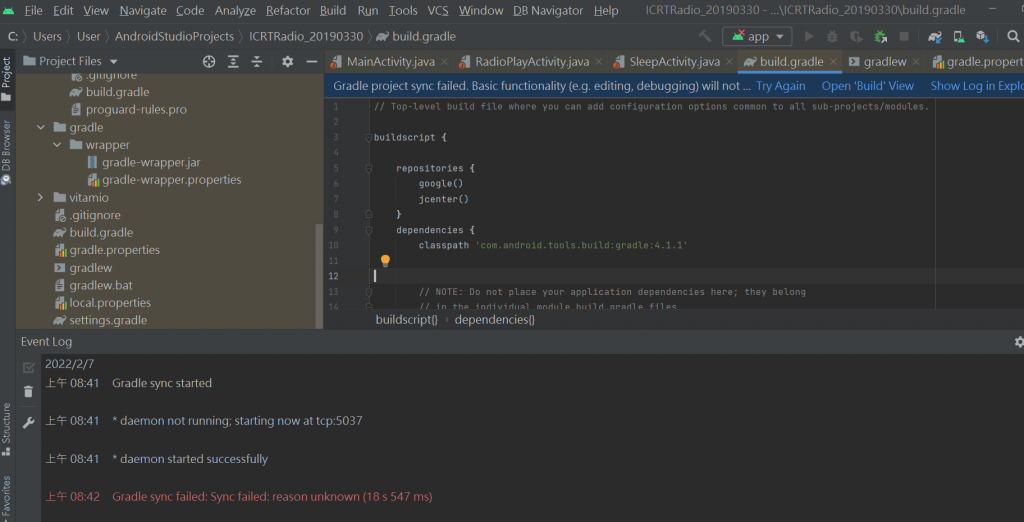Image resolution: width=1024 pixels, height=522 pixels.
Task: Click the Select Opened File target icon
Action: click(x=209, y=61)
